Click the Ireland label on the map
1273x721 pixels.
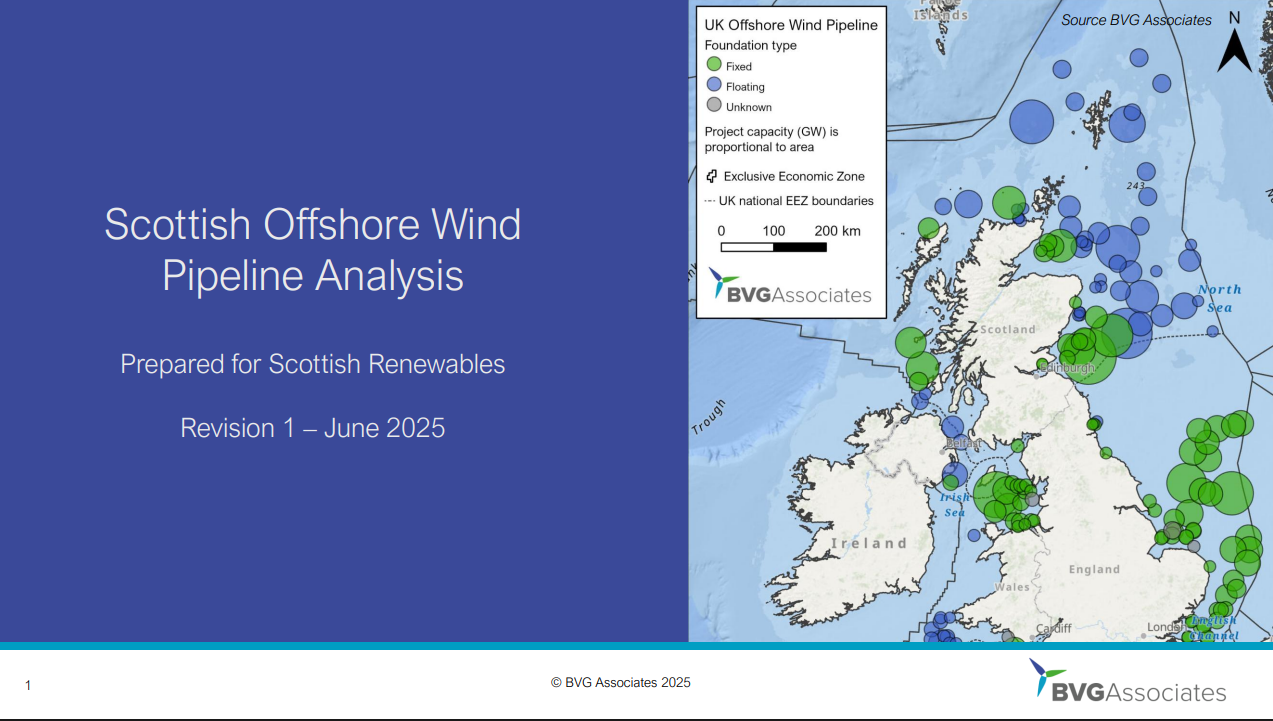pyautogui.click(x=869, y=543)
